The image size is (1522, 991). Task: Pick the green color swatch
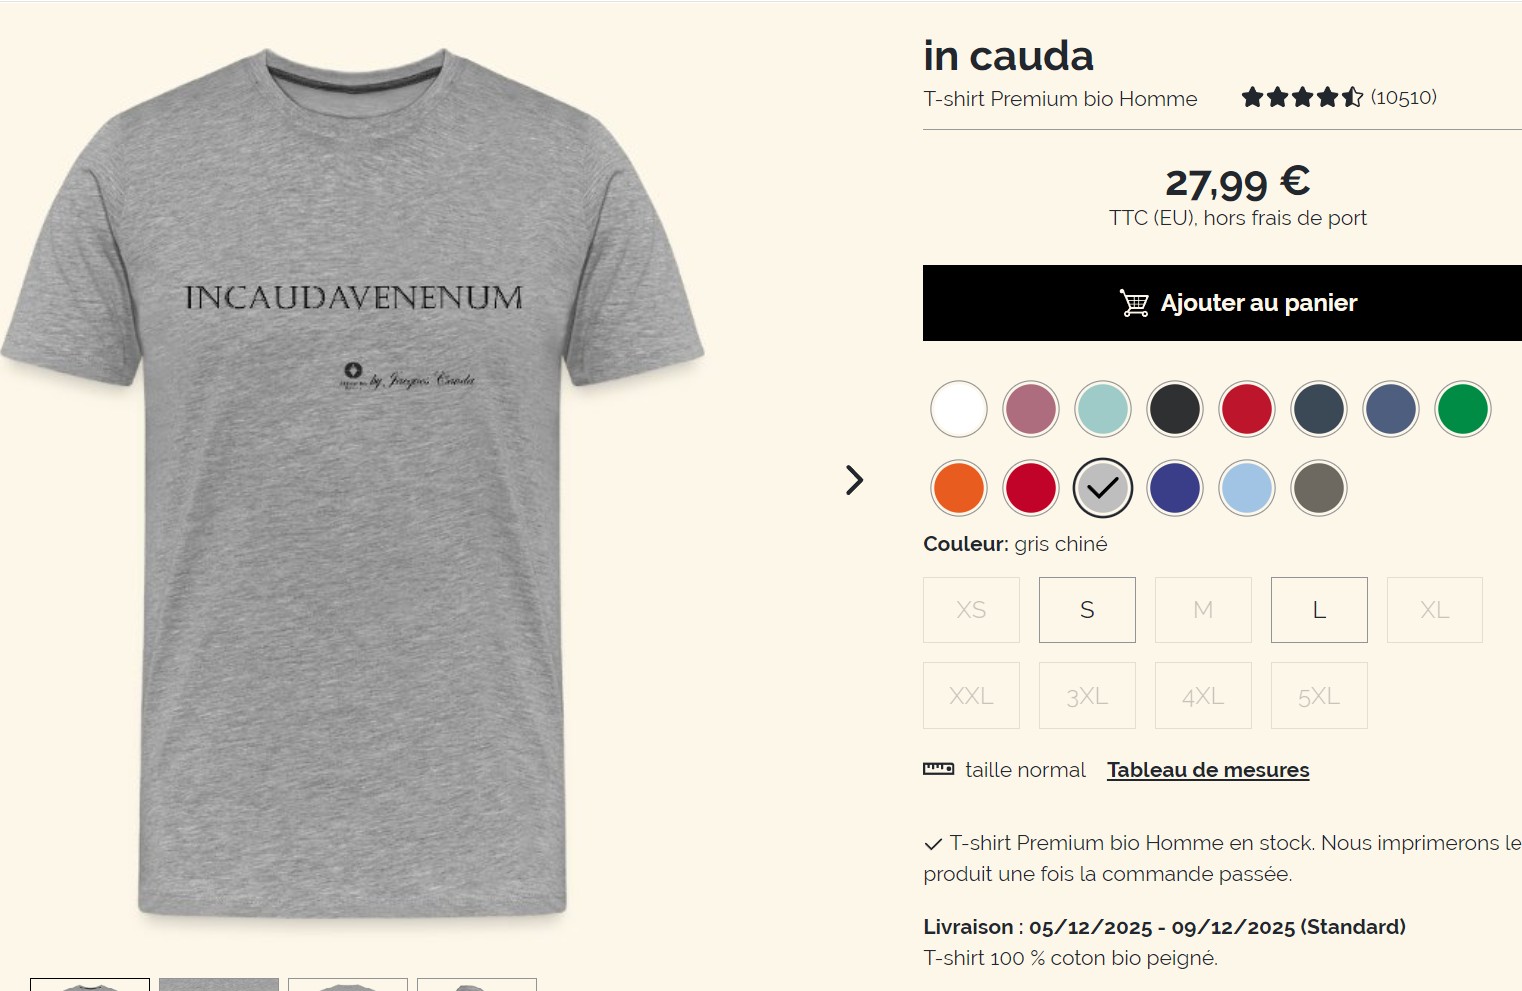[x=1463, y=409]
